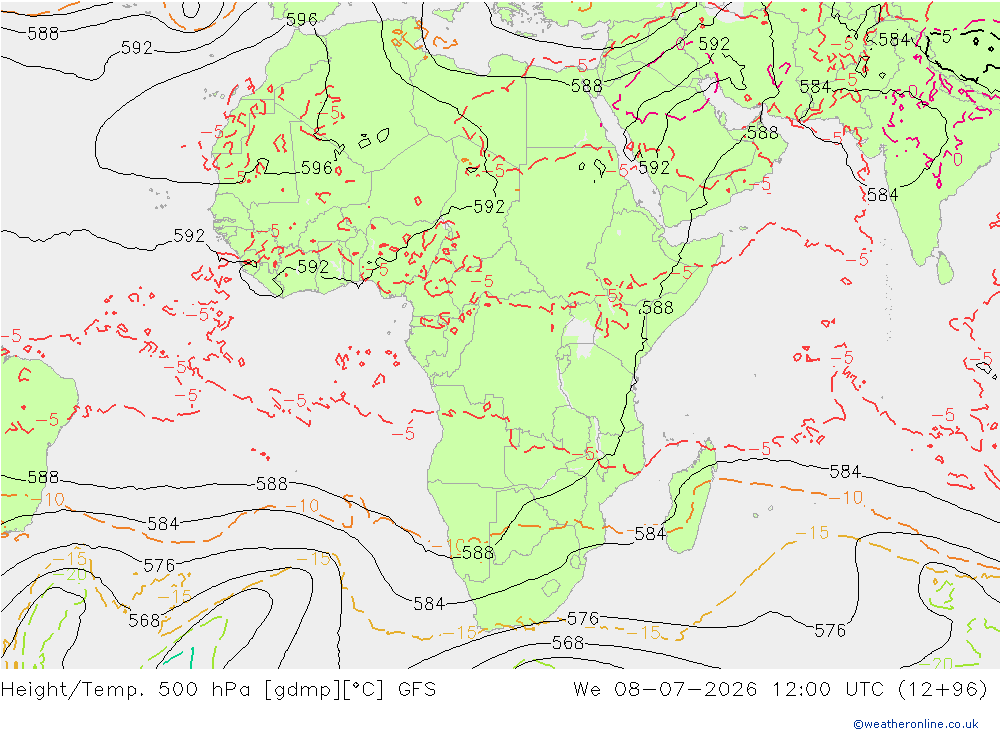
Task: Click the 592 label over Iraq
Action: (x=714, y=44)
